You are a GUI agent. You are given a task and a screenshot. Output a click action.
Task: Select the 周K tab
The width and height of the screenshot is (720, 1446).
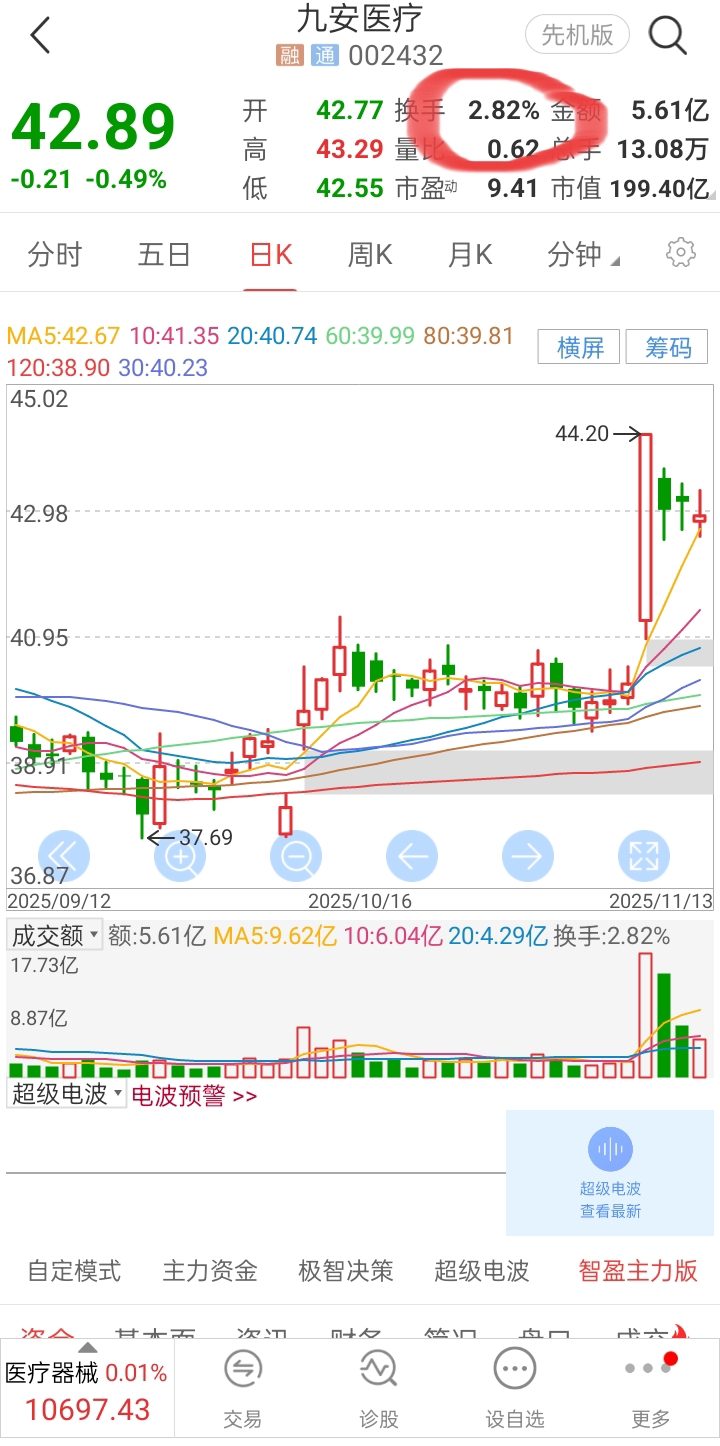[x=370, y=255]
